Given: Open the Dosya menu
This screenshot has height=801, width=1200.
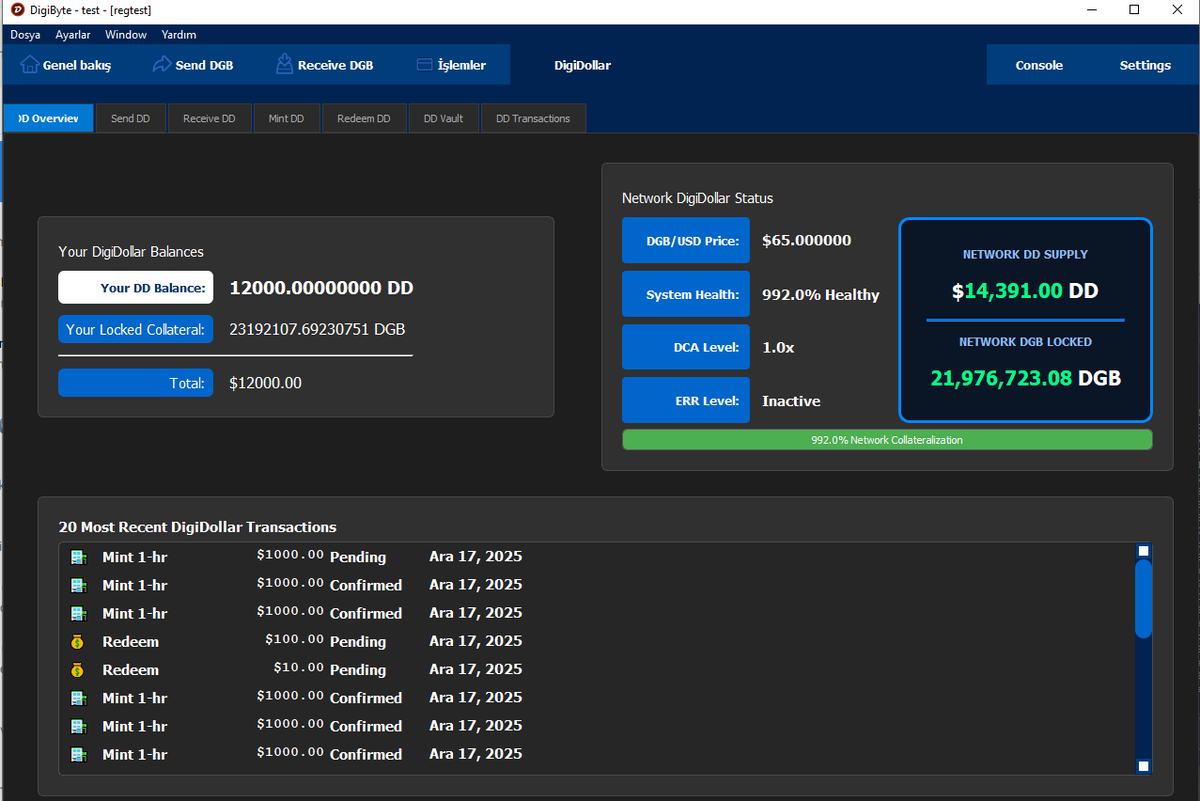Looking at the screenshot, I should [26, 34].
